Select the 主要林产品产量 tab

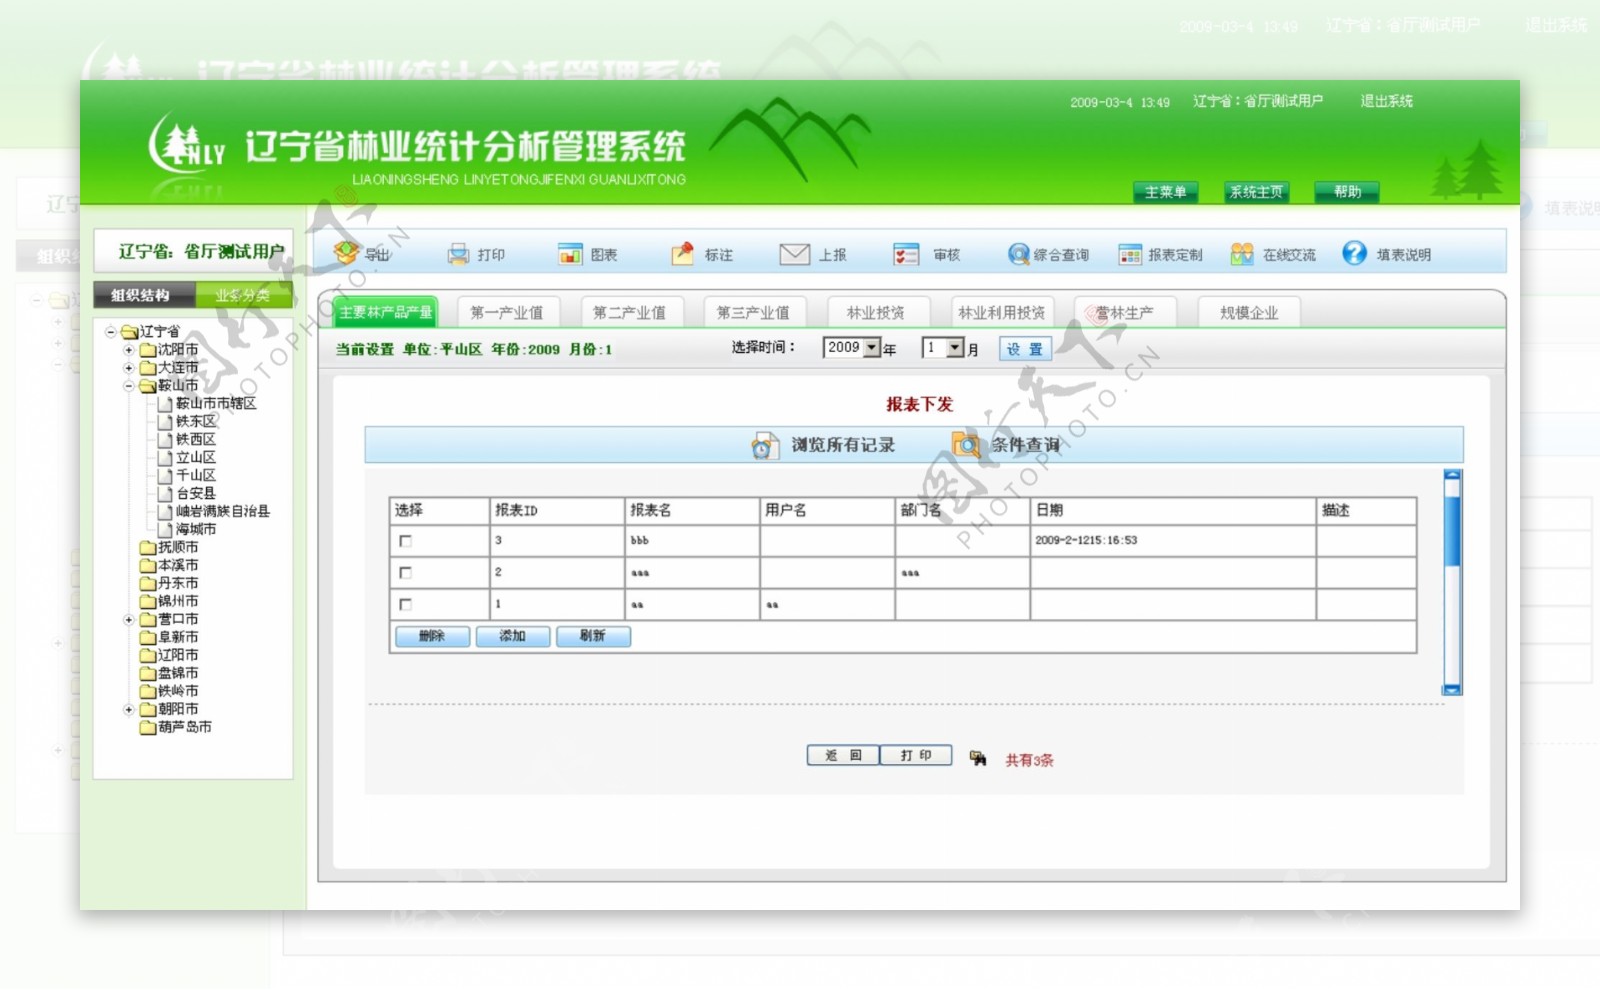tap(386, 312)
